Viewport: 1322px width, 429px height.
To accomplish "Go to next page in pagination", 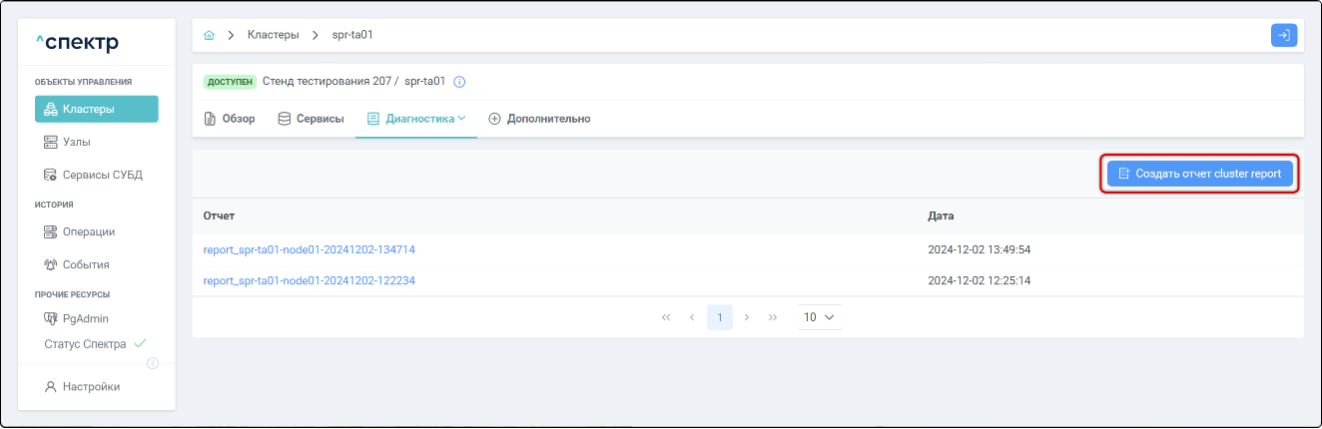I will click(747, 317).
